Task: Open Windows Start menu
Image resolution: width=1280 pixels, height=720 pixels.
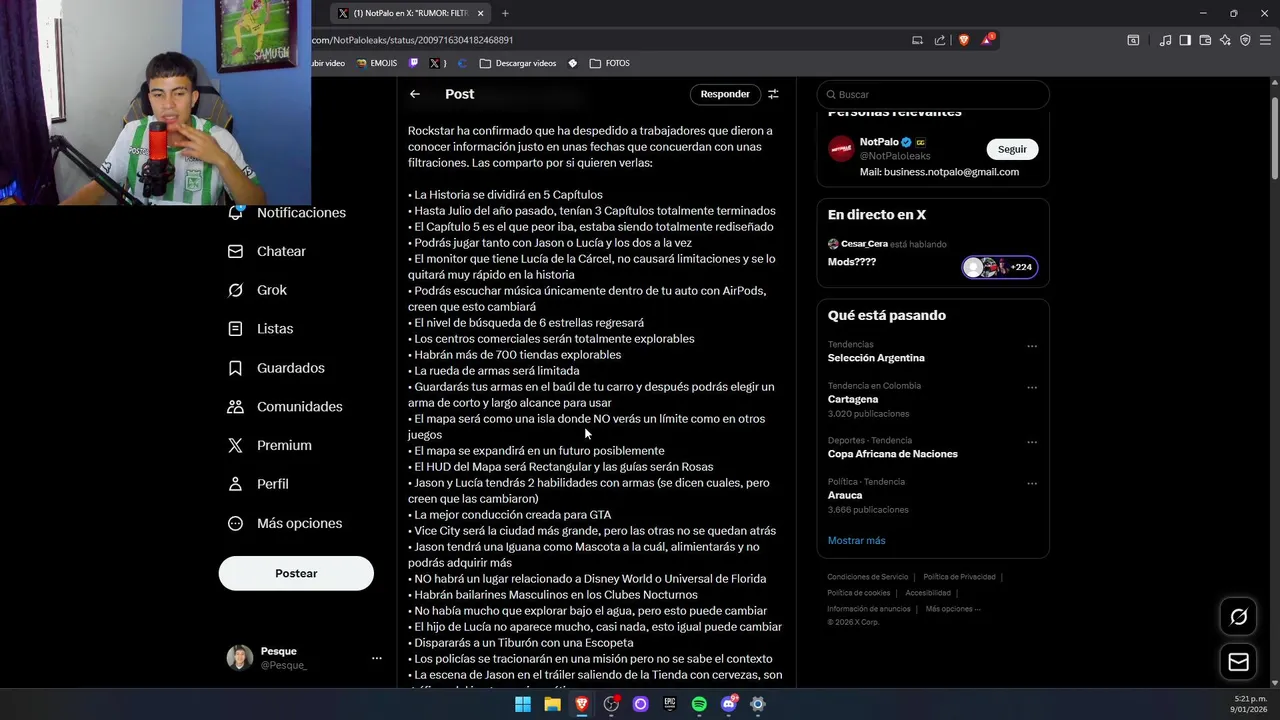Action: click(523, 704)
